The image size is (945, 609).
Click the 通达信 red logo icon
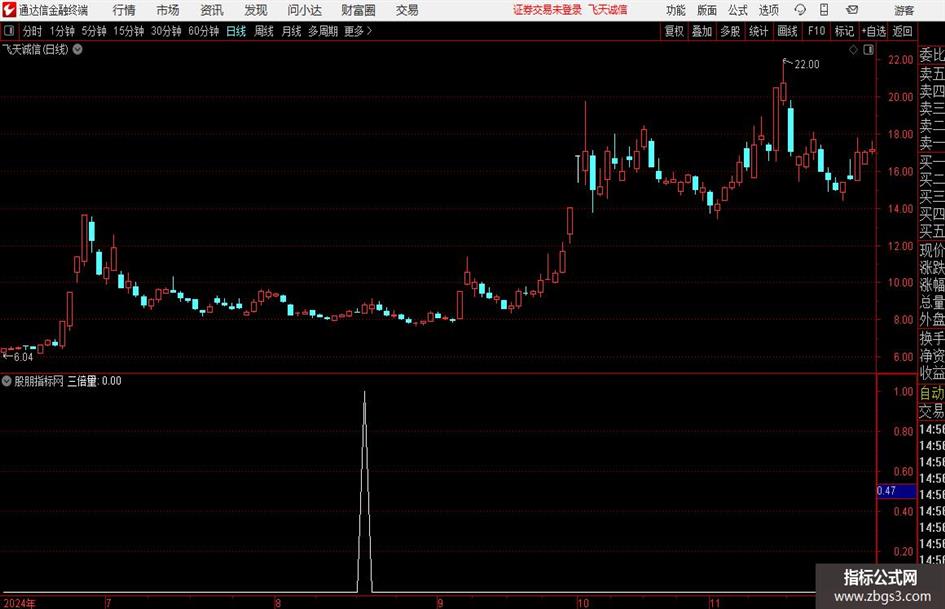[x=9, y=10]
